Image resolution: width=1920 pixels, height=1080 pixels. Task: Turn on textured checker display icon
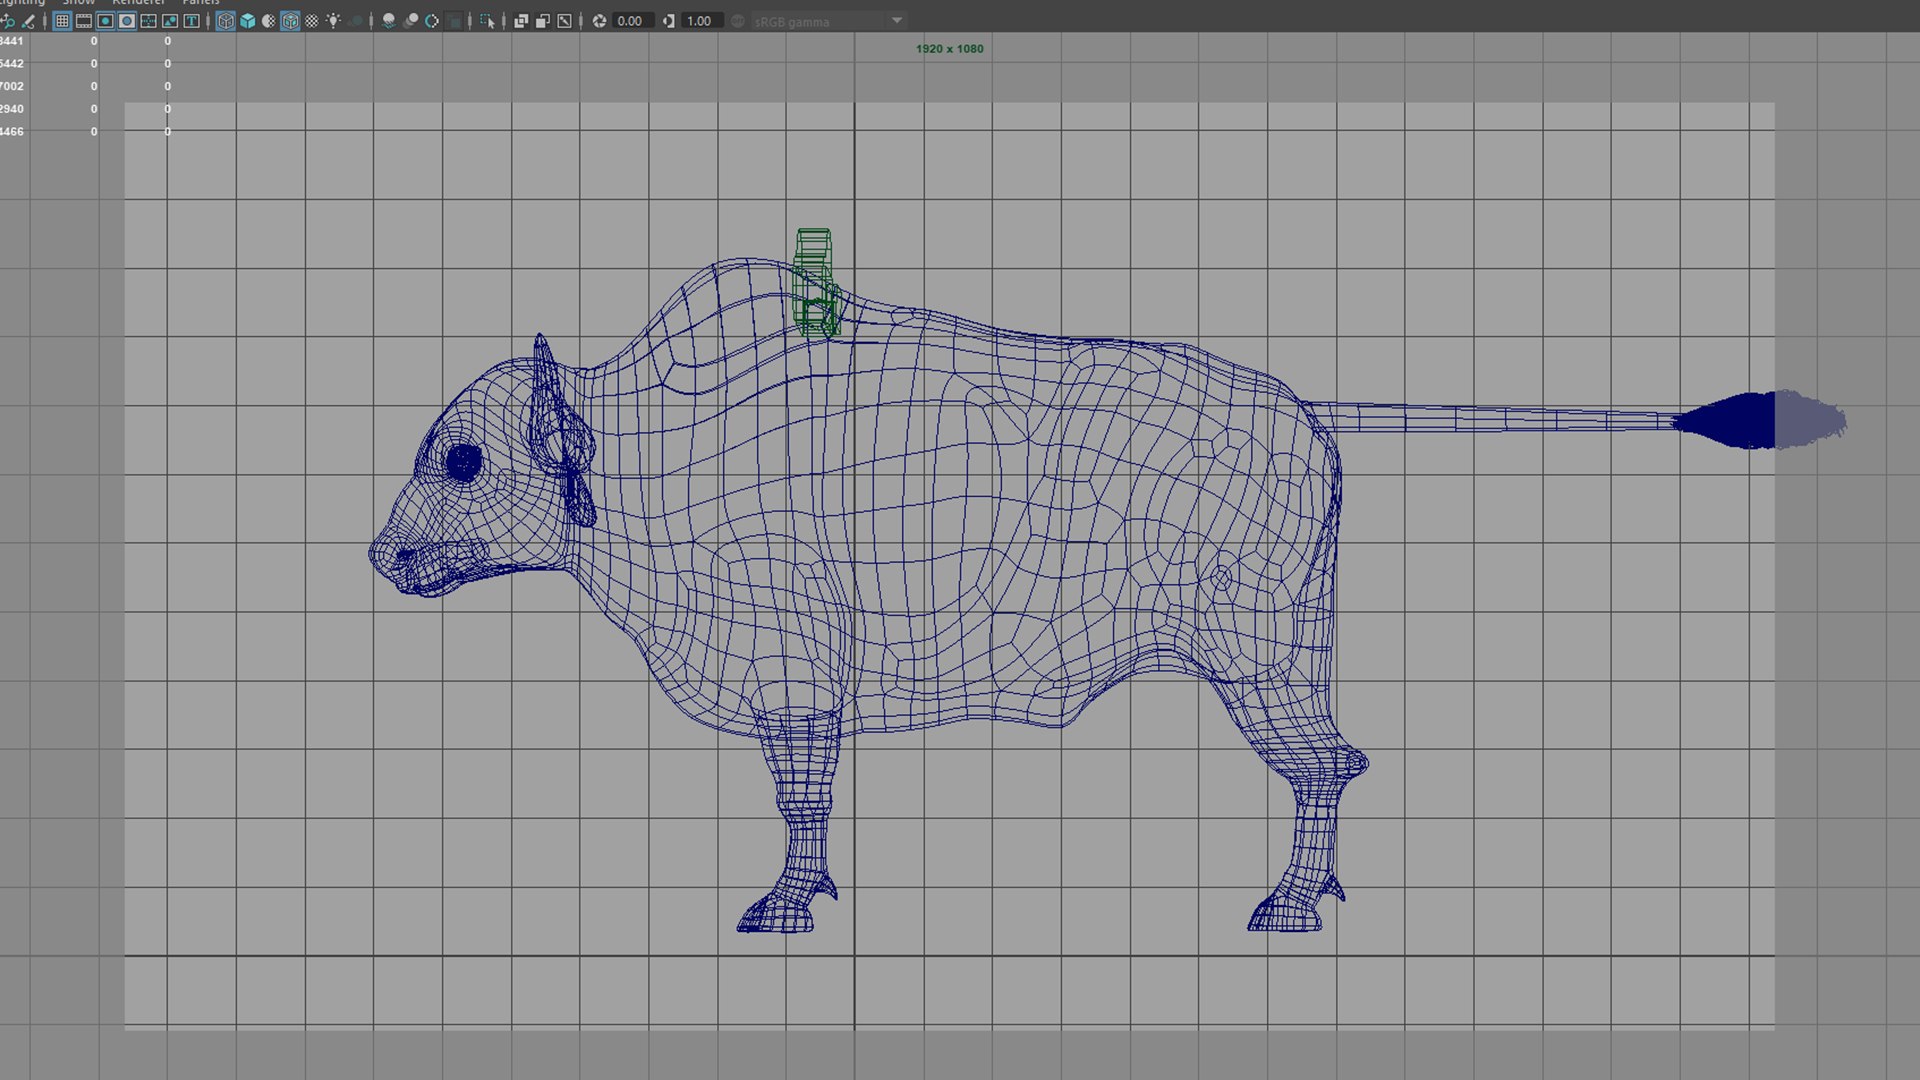point(312,21)
